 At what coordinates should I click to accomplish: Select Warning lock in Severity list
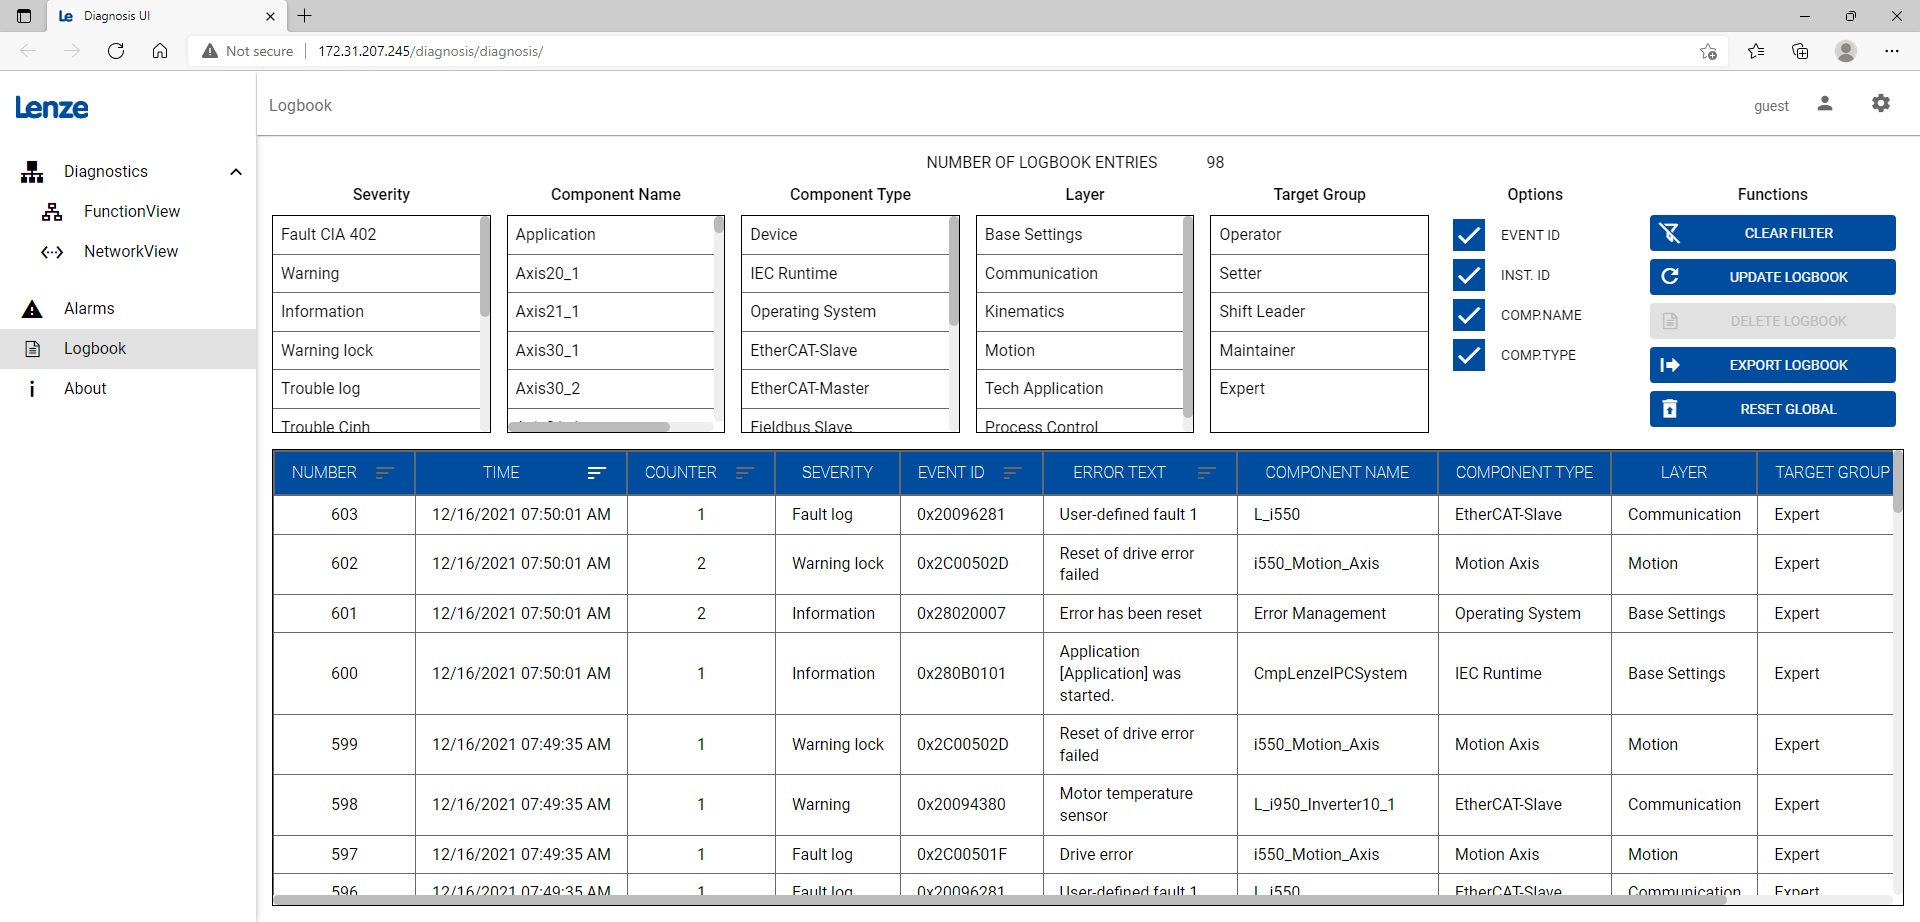click(376, 350)
